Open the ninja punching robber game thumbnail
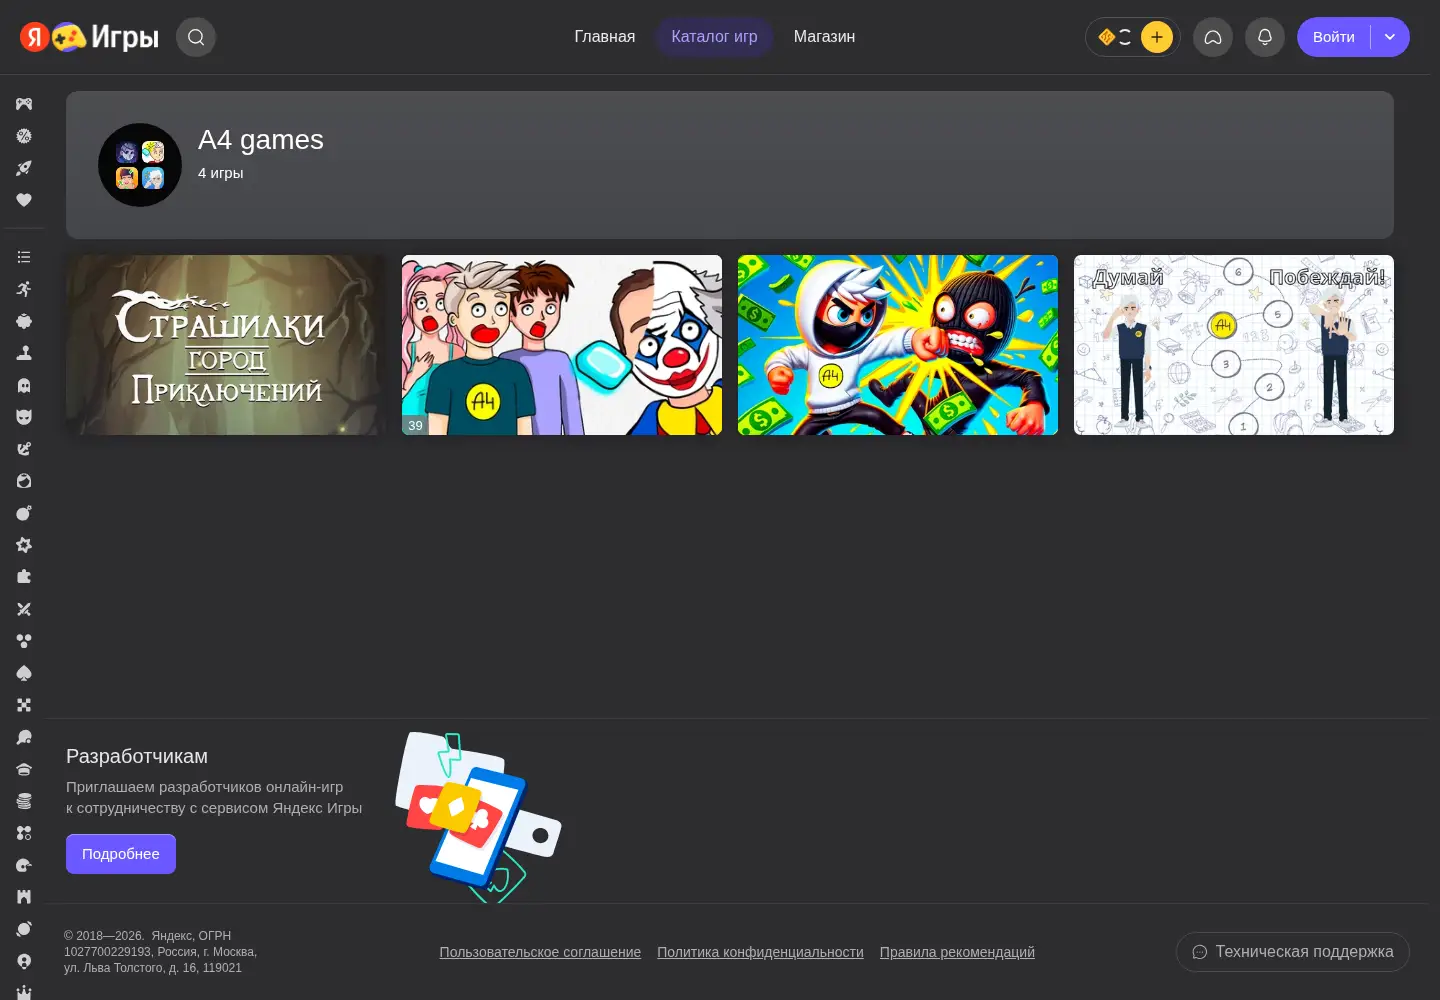1440x1000 pixels. click(898, 345)
